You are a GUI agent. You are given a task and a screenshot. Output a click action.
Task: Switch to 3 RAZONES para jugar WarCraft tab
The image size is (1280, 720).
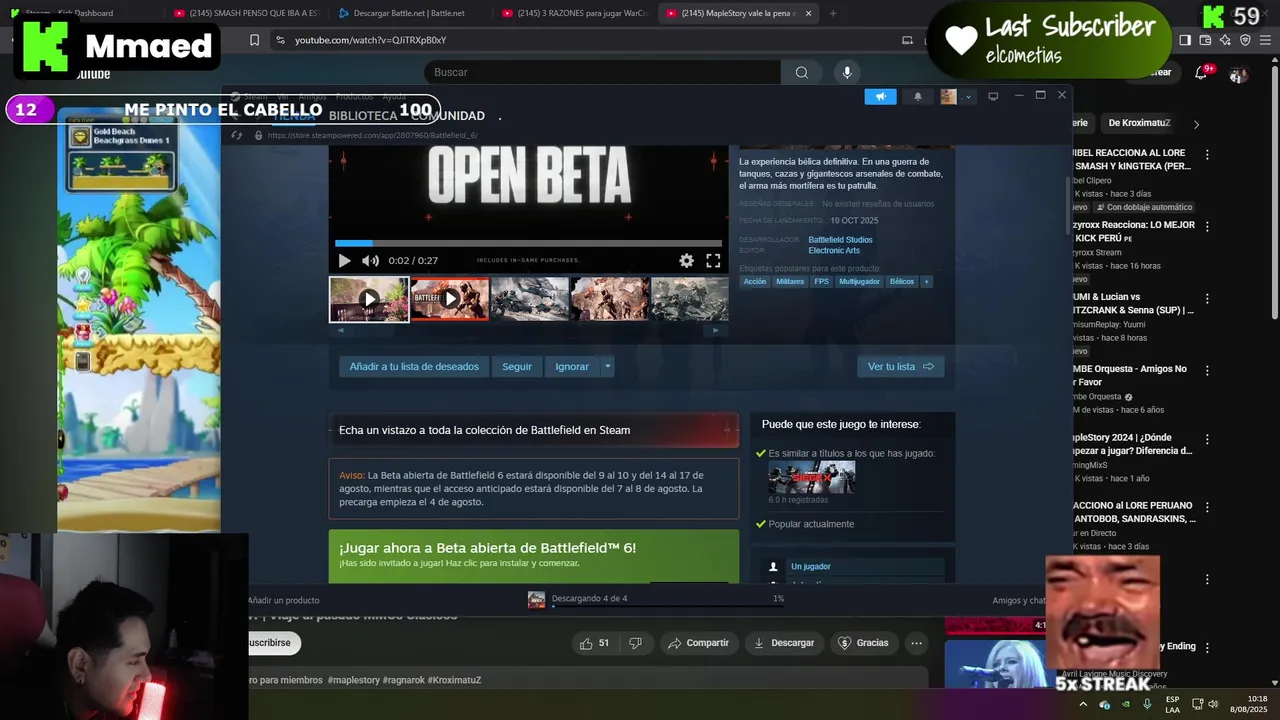coord(575,13)
